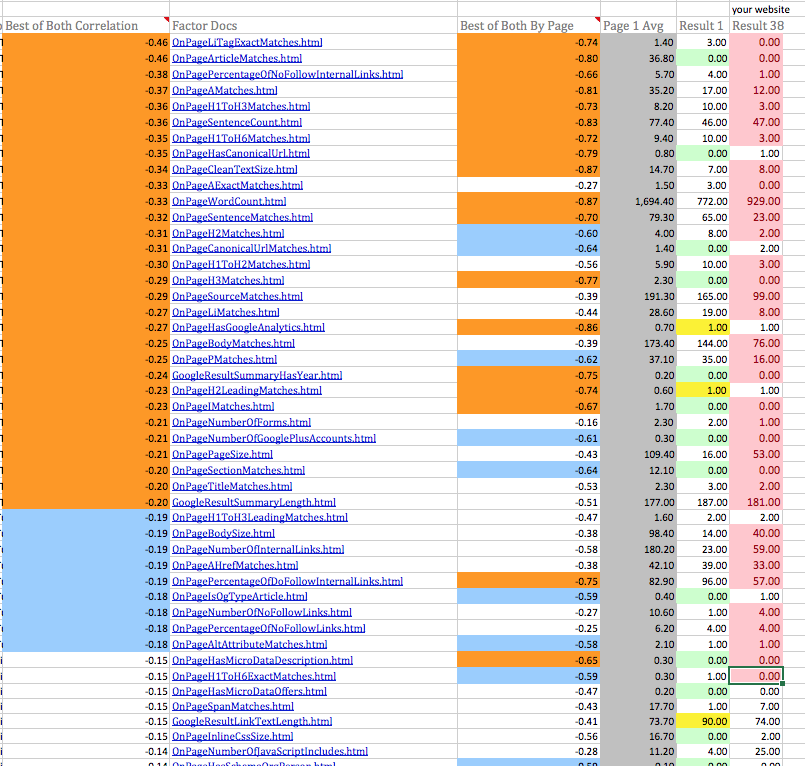Open the OnPageNumberOfNoFollowLinks.html link
The image size is (805, 766).
[262, 612]
